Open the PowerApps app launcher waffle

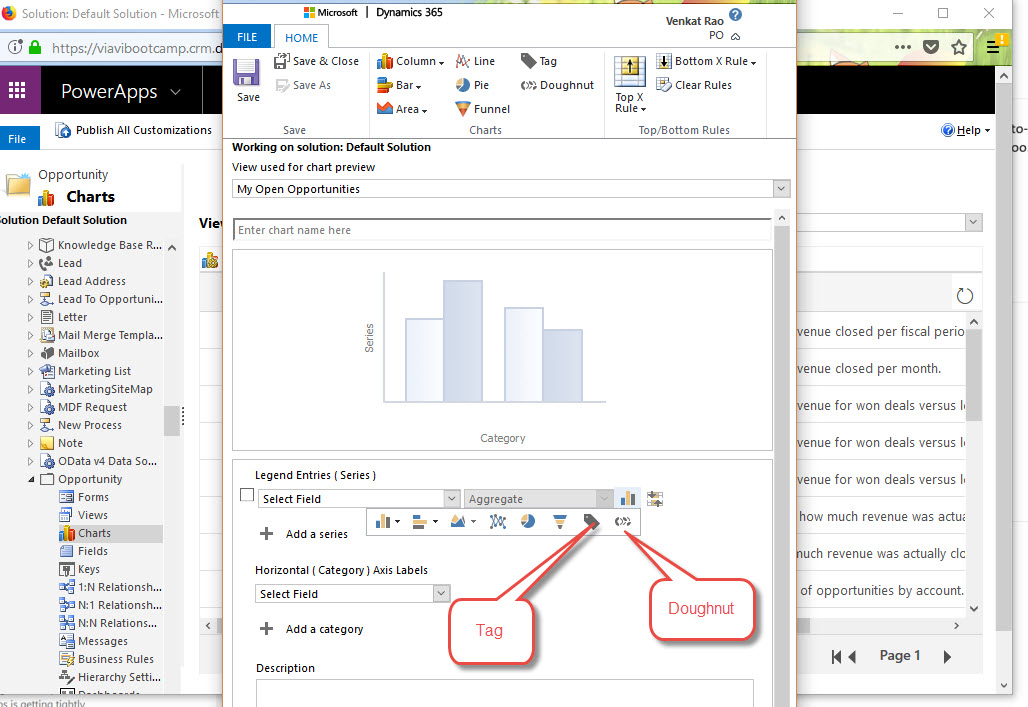click(17, 91)
